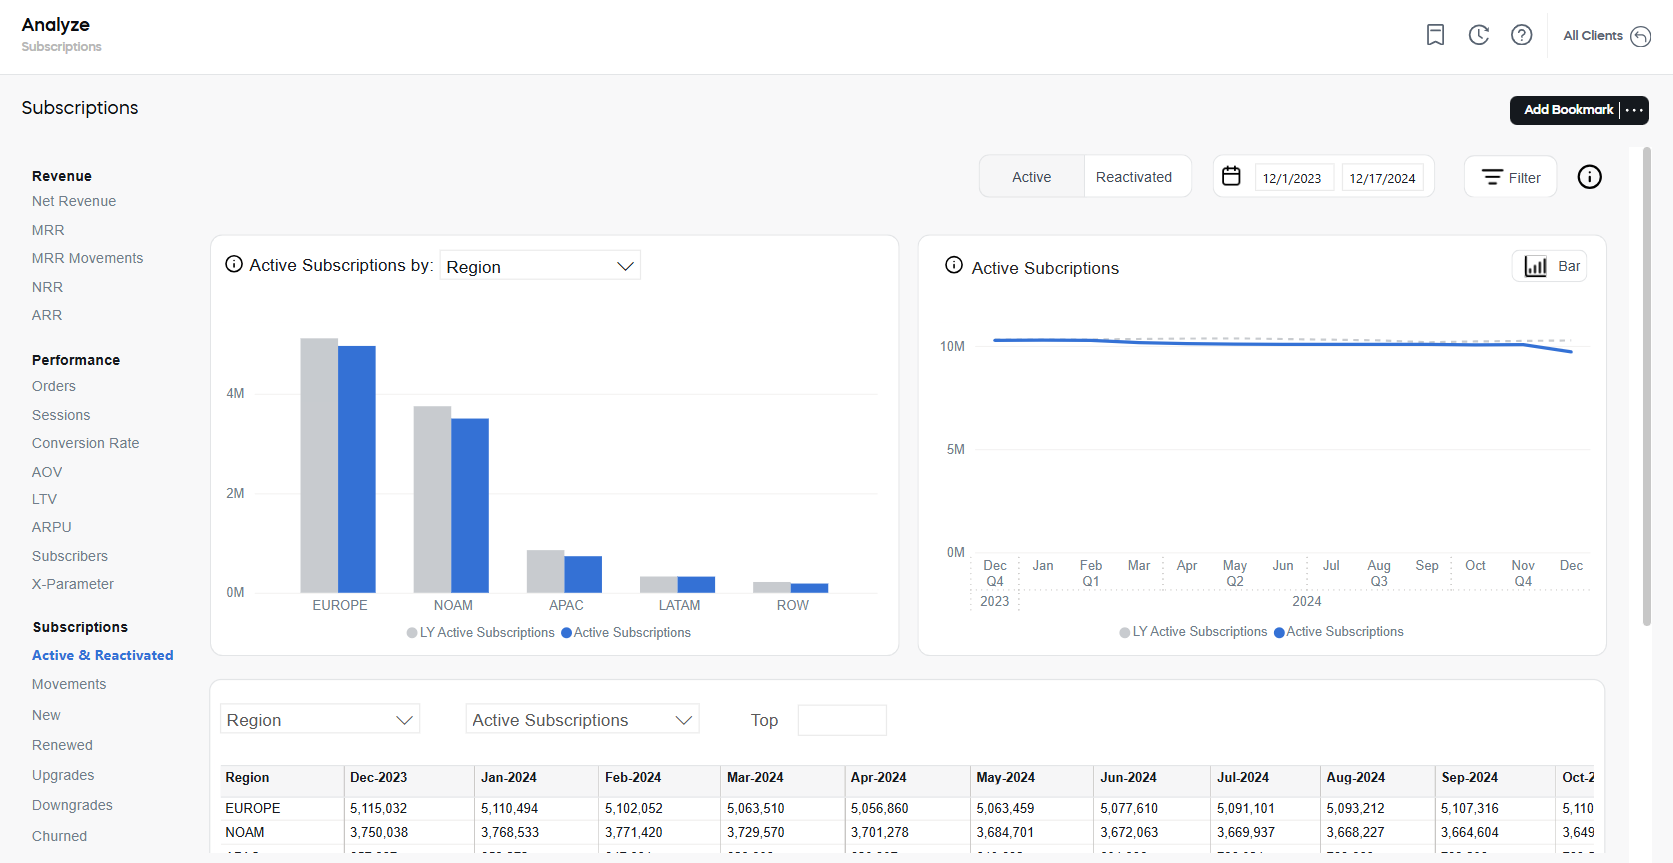Open ARR in sidebar
The height and width of the screenshot is (863, 1673).
click(47, 315)
